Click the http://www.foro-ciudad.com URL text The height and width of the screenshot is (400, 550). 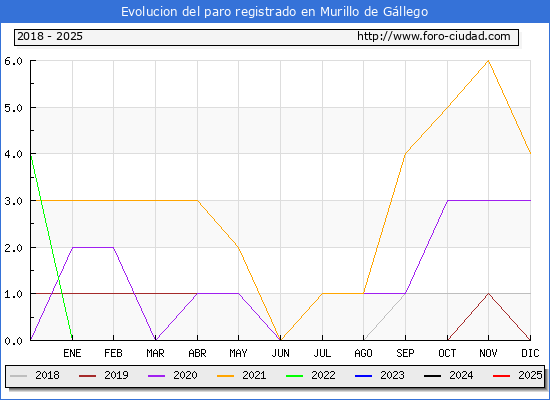click(434, 36)
